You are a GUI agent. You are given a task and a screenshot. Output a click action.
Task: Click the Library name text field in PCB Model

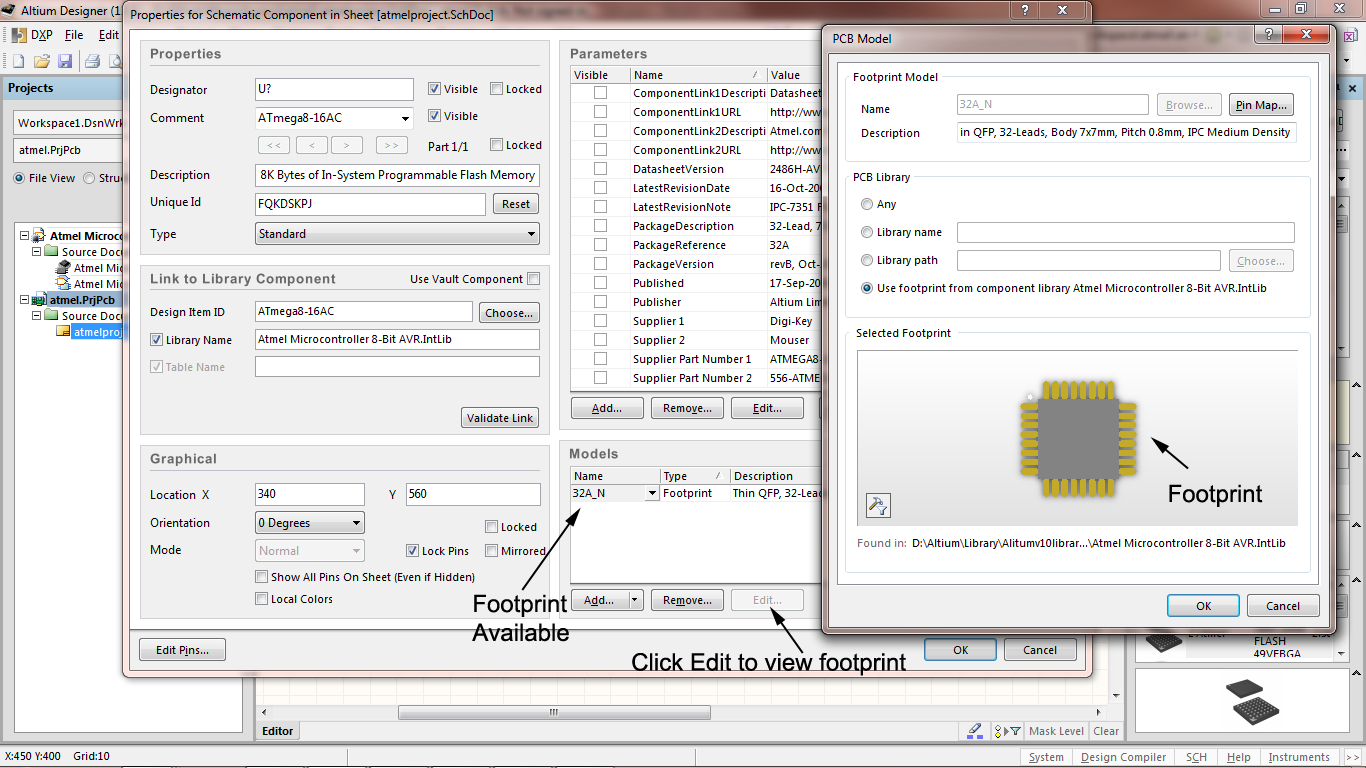(x=1126, y=232)
